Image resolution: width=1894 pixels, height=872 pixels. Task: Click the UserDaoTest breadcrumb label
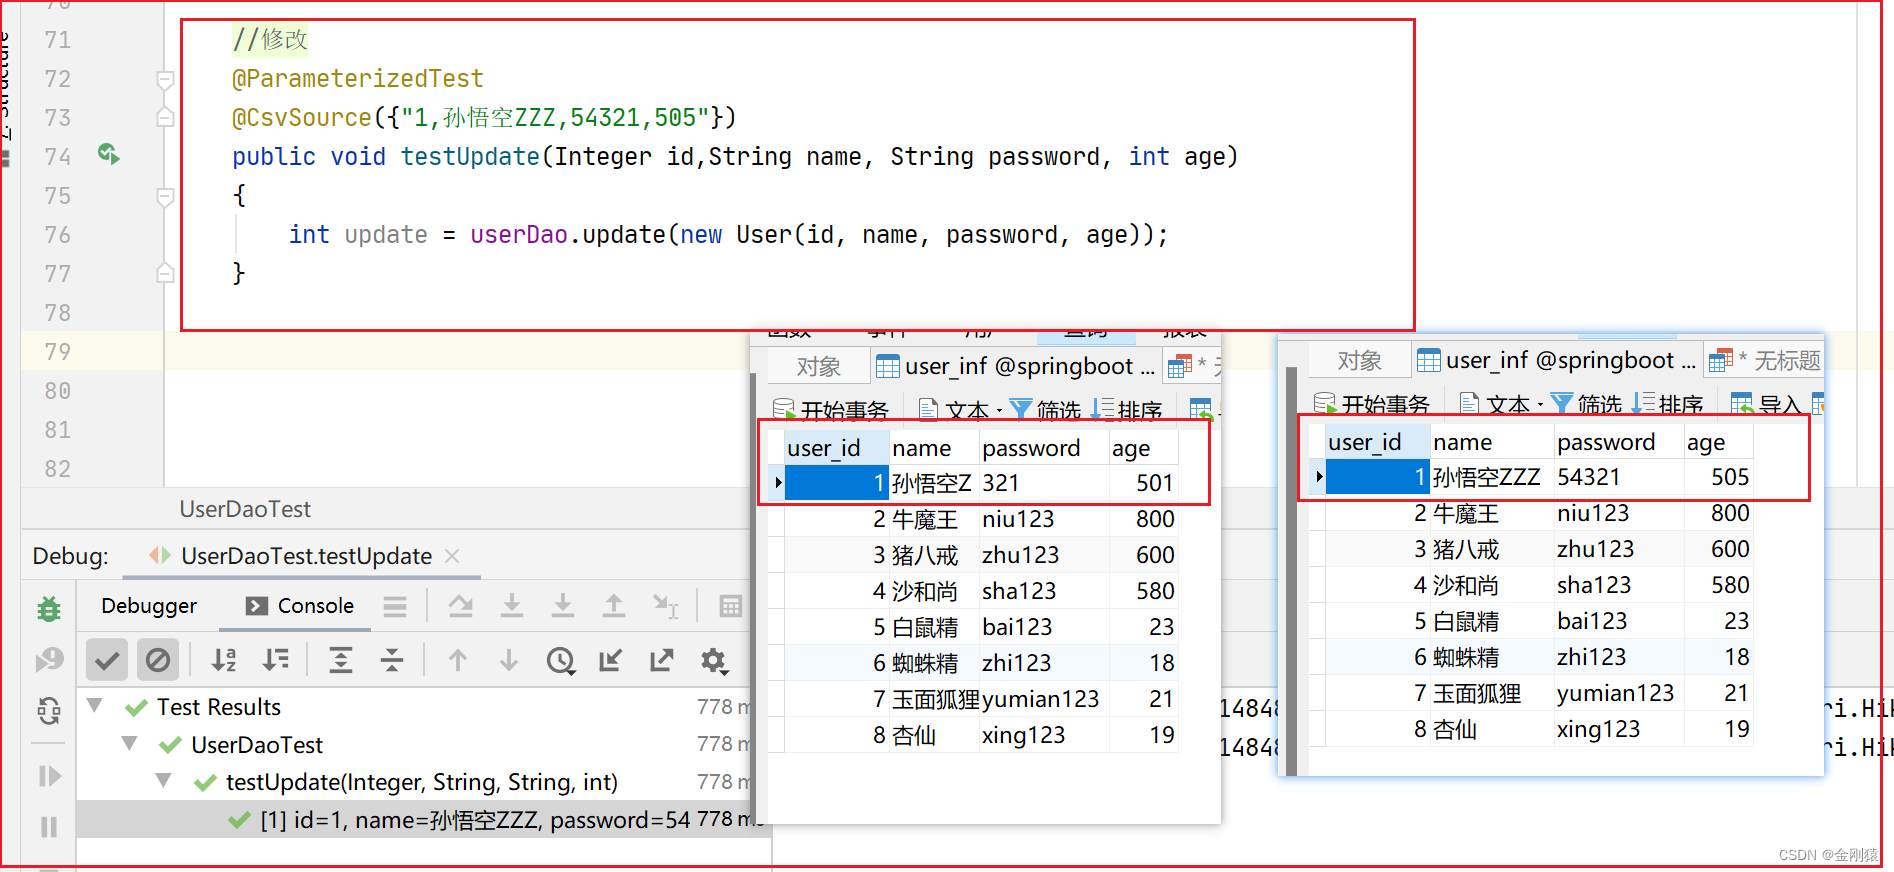pyautogui.click(x=245, y=509)
